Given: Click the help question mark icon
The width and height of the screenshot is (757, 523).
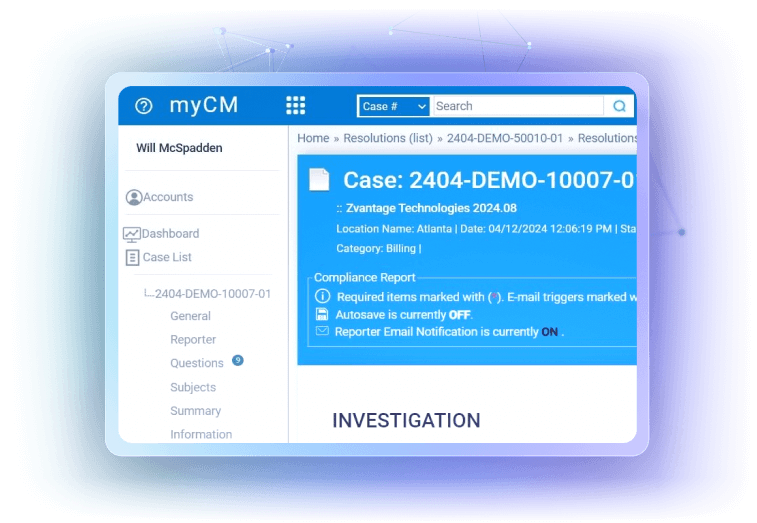Looking at the screenshot, I should pyautogui.click(x=144, y=106).
